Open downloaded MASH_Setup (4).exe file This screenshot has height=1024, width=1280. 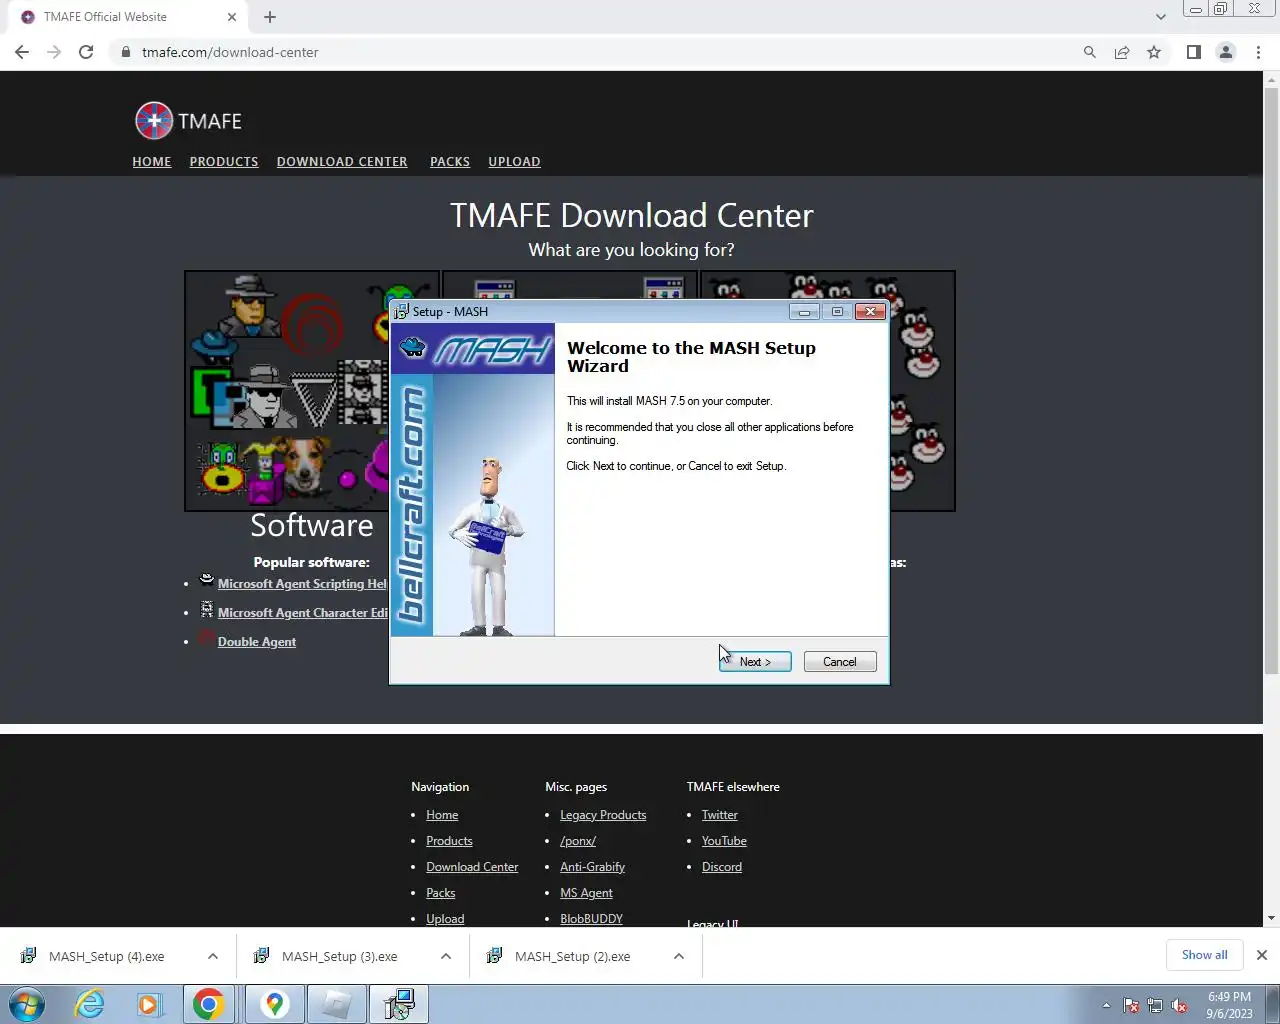[x=106, y=956]
